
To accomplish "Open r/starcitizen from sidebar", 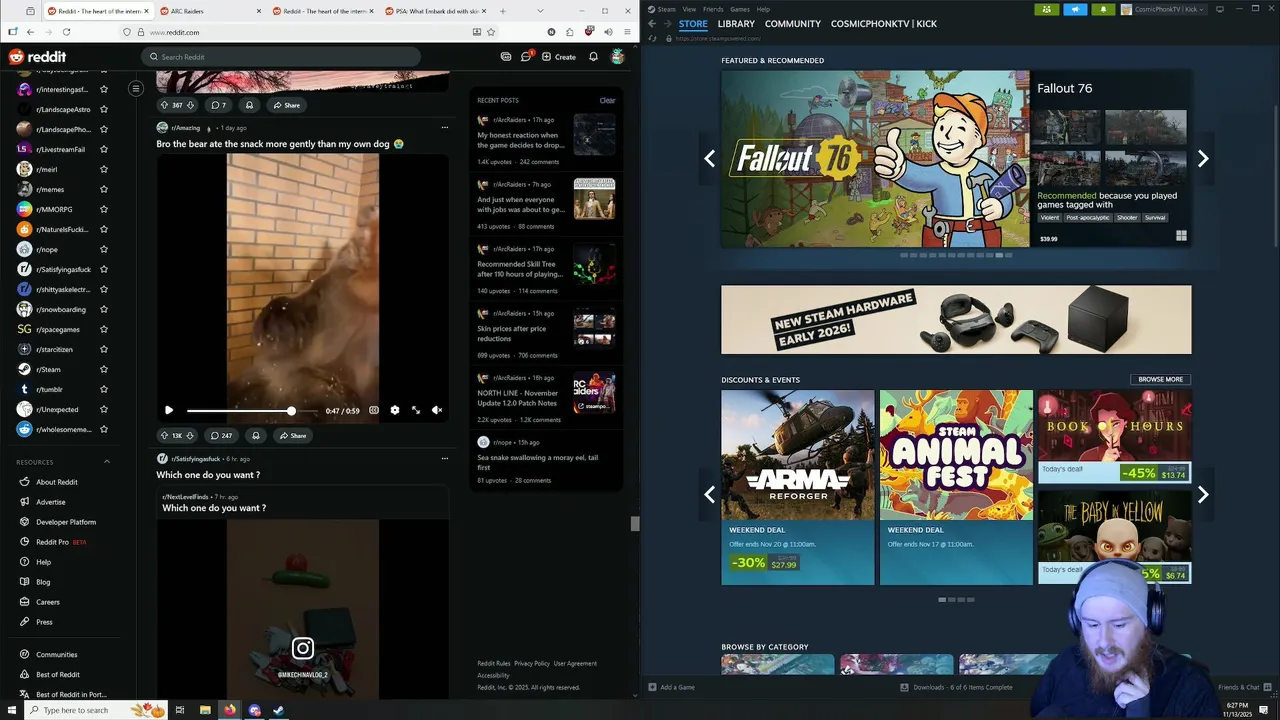I will pyautogui.click(x=54, y=349).
